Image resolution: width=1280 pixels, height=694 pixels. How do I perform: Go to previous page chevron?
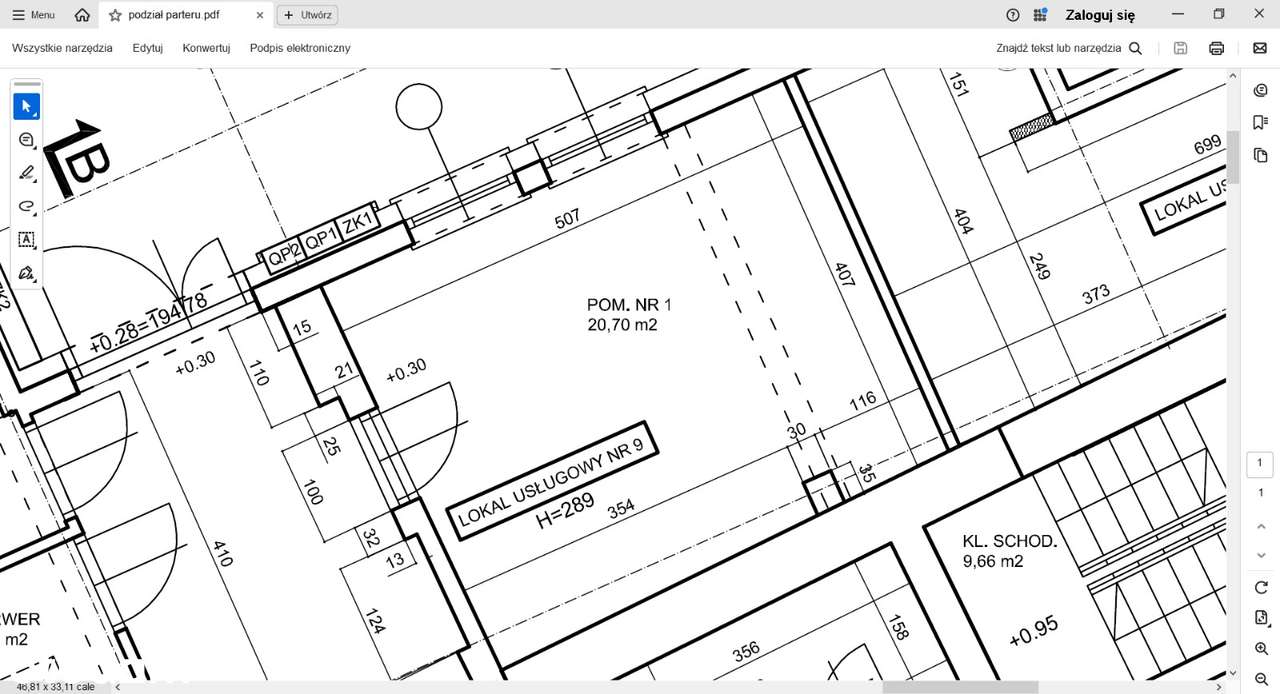[x=1260, y=525]
